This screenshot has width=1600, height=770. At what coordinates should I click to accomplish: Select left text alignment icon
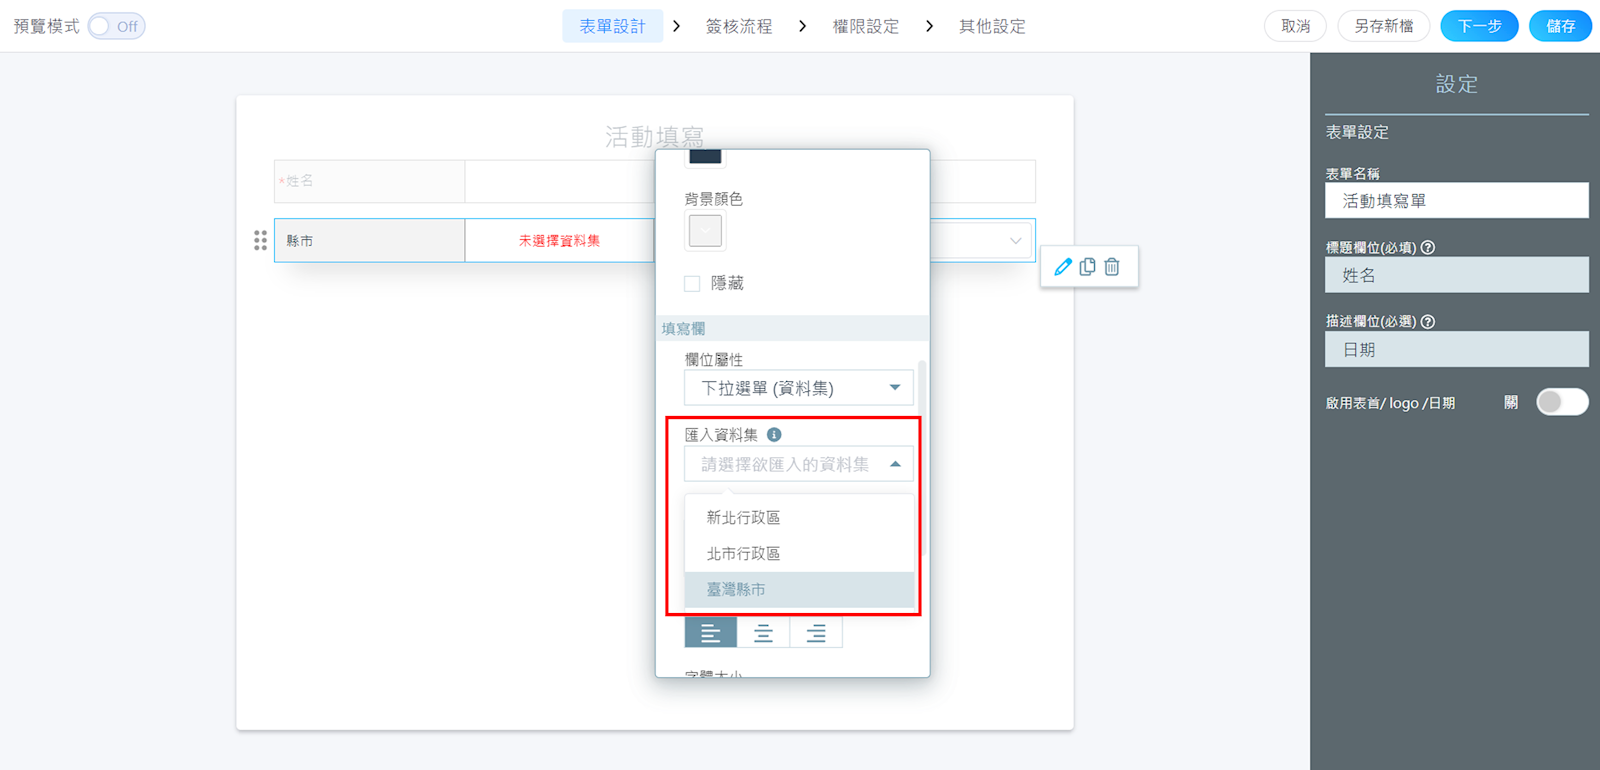coord(710,633)
